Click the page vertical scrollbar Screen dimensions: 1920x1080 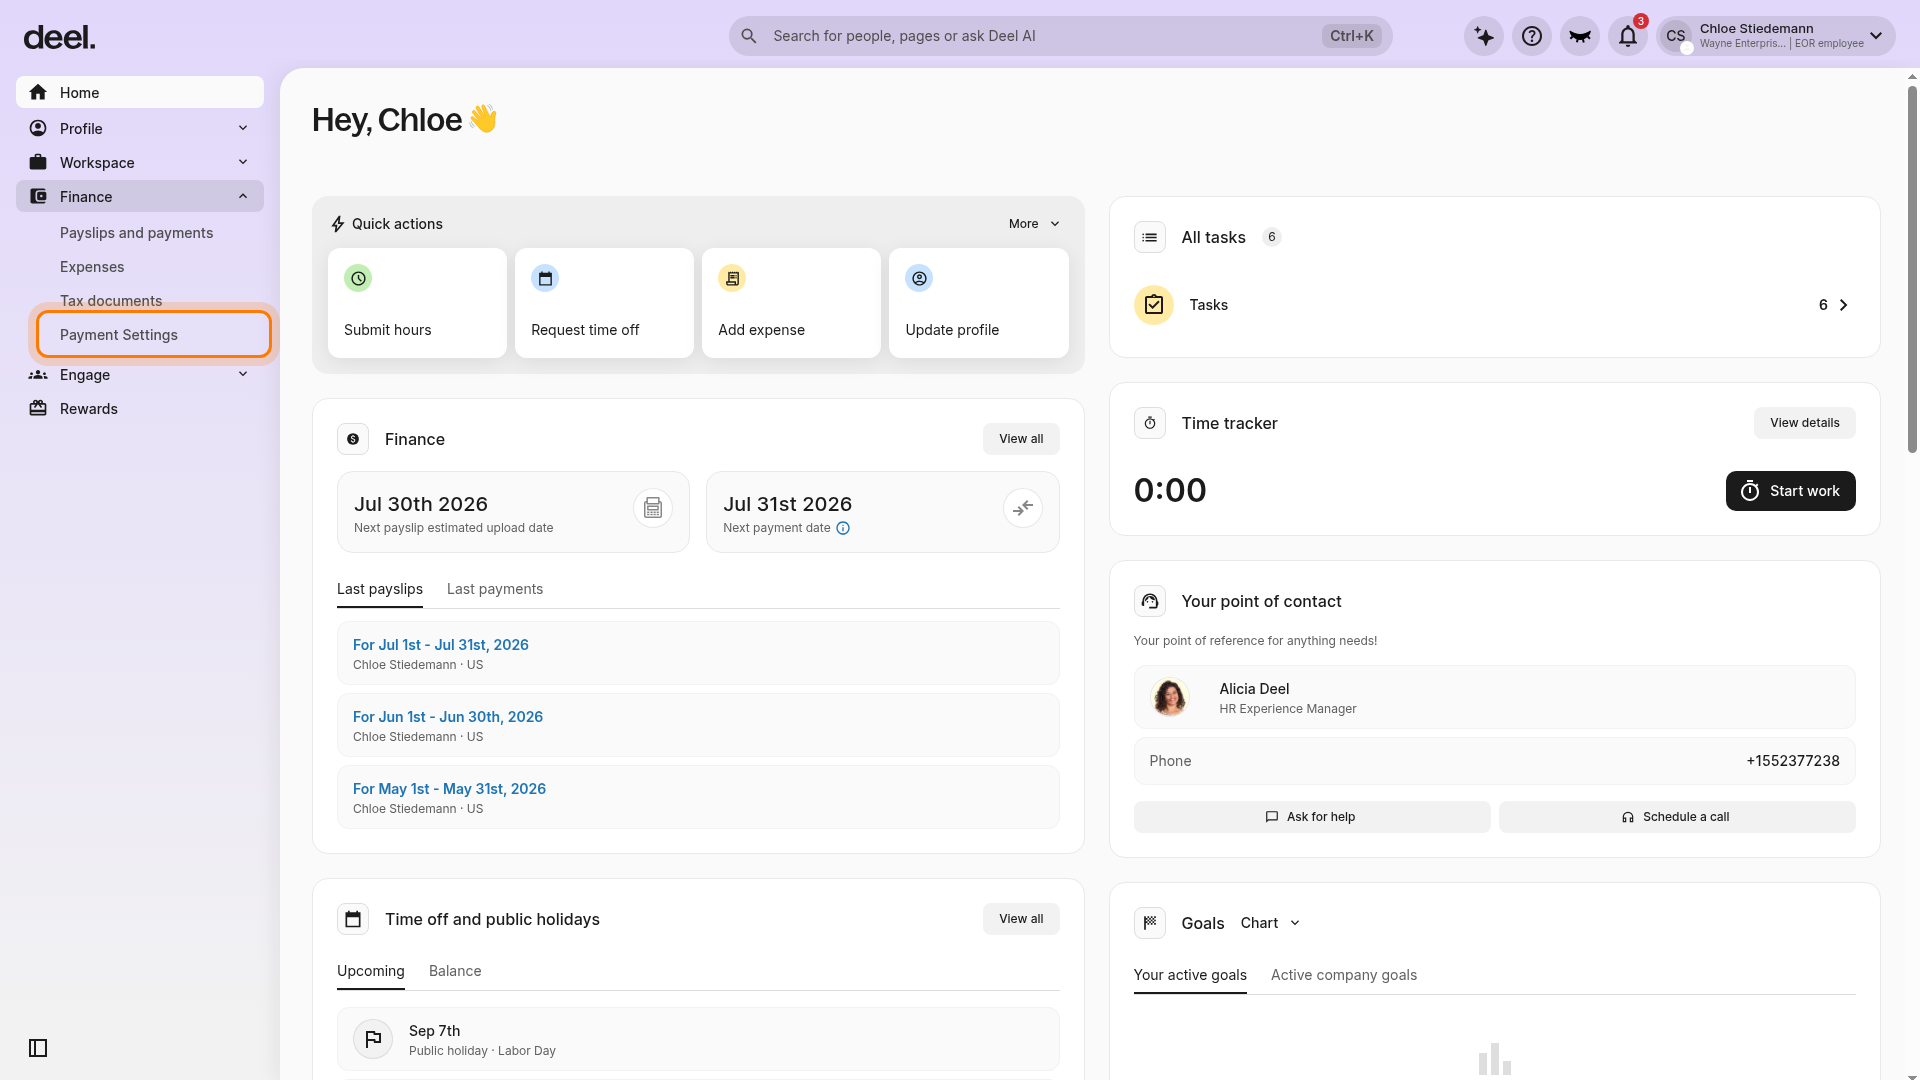[x=1912, y=270]
